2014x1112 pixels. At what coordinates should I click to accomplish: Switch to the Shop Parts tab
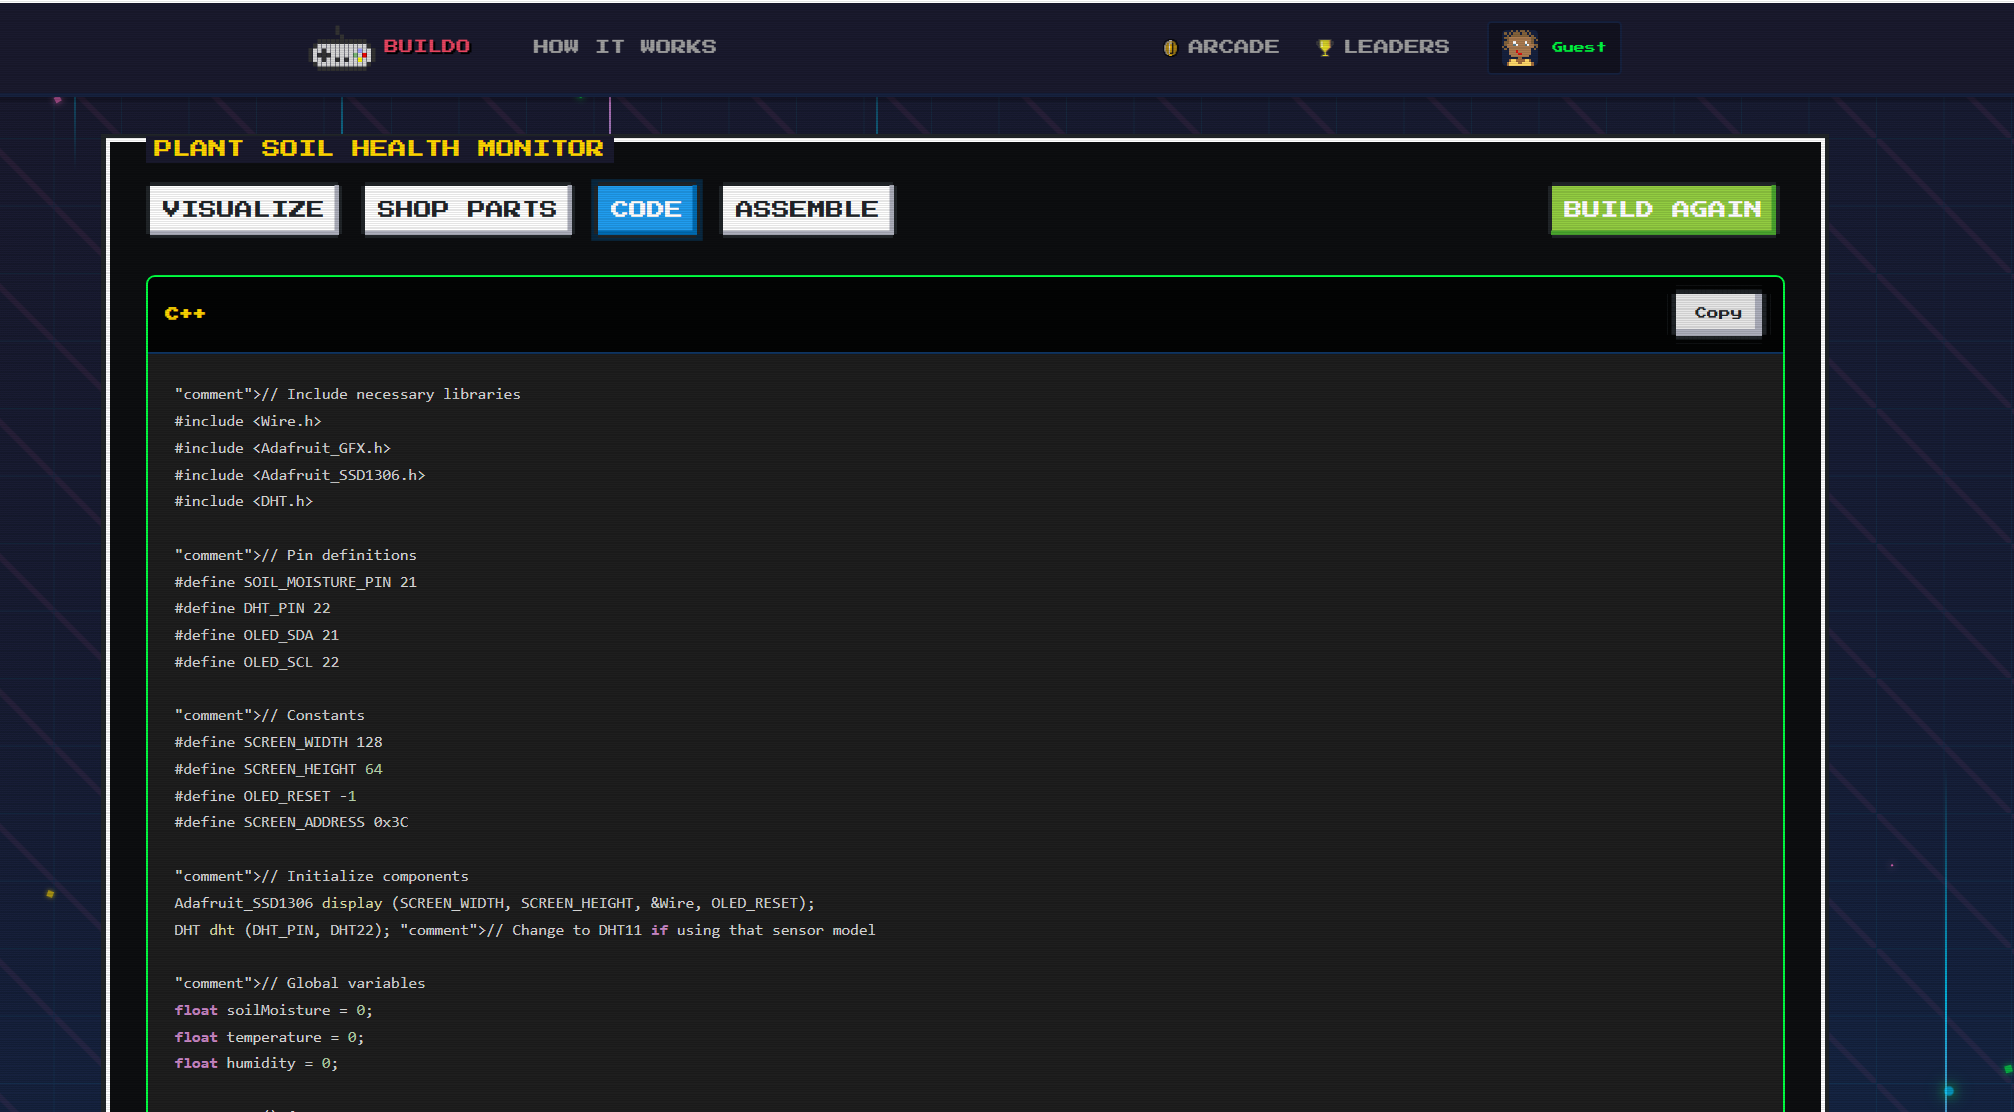pyautogui.click(x=467, y=209)
